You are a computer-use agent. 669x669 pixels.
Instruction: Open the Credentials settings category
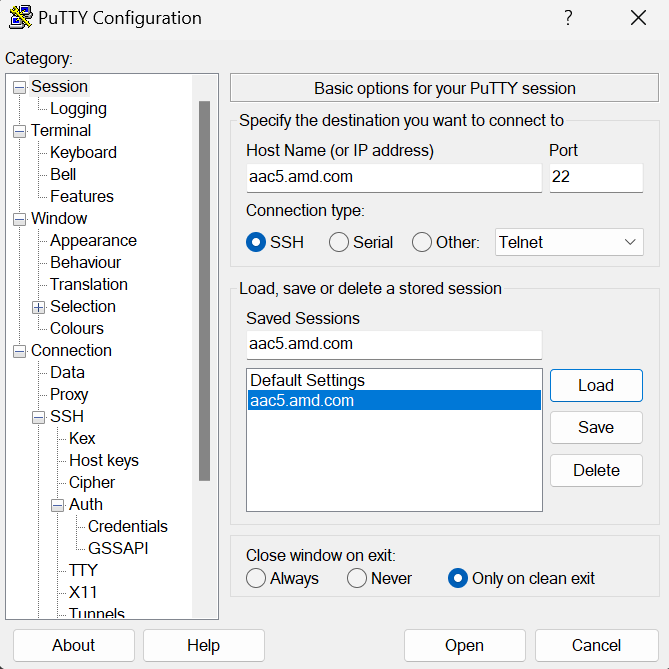pyautogui.click(x=128, y=526)
